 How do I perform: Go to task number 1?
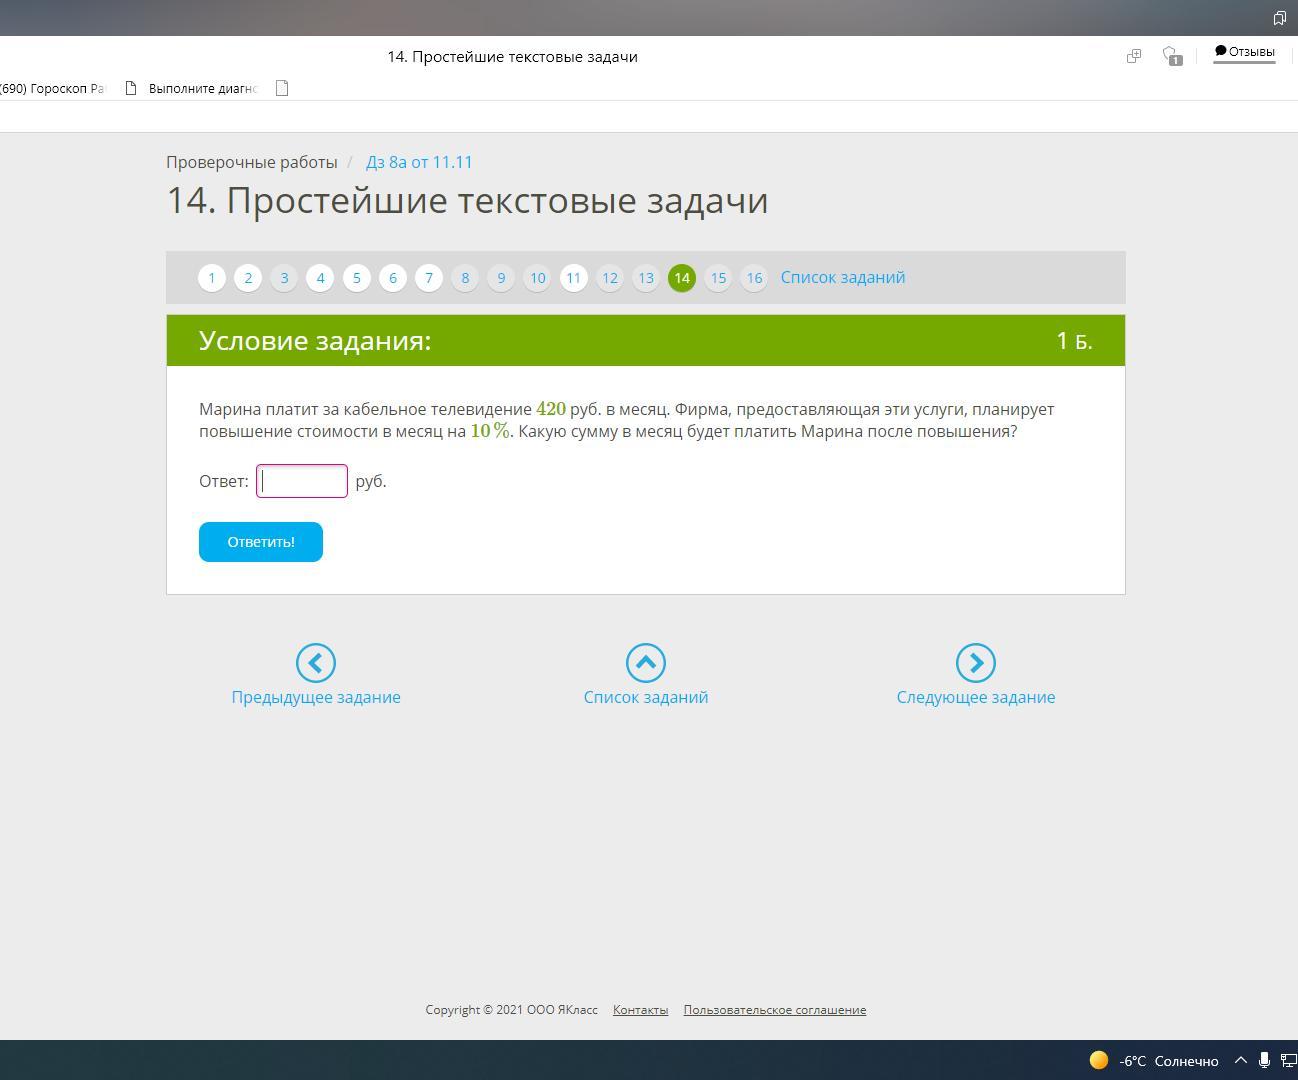tap(212, 278)
